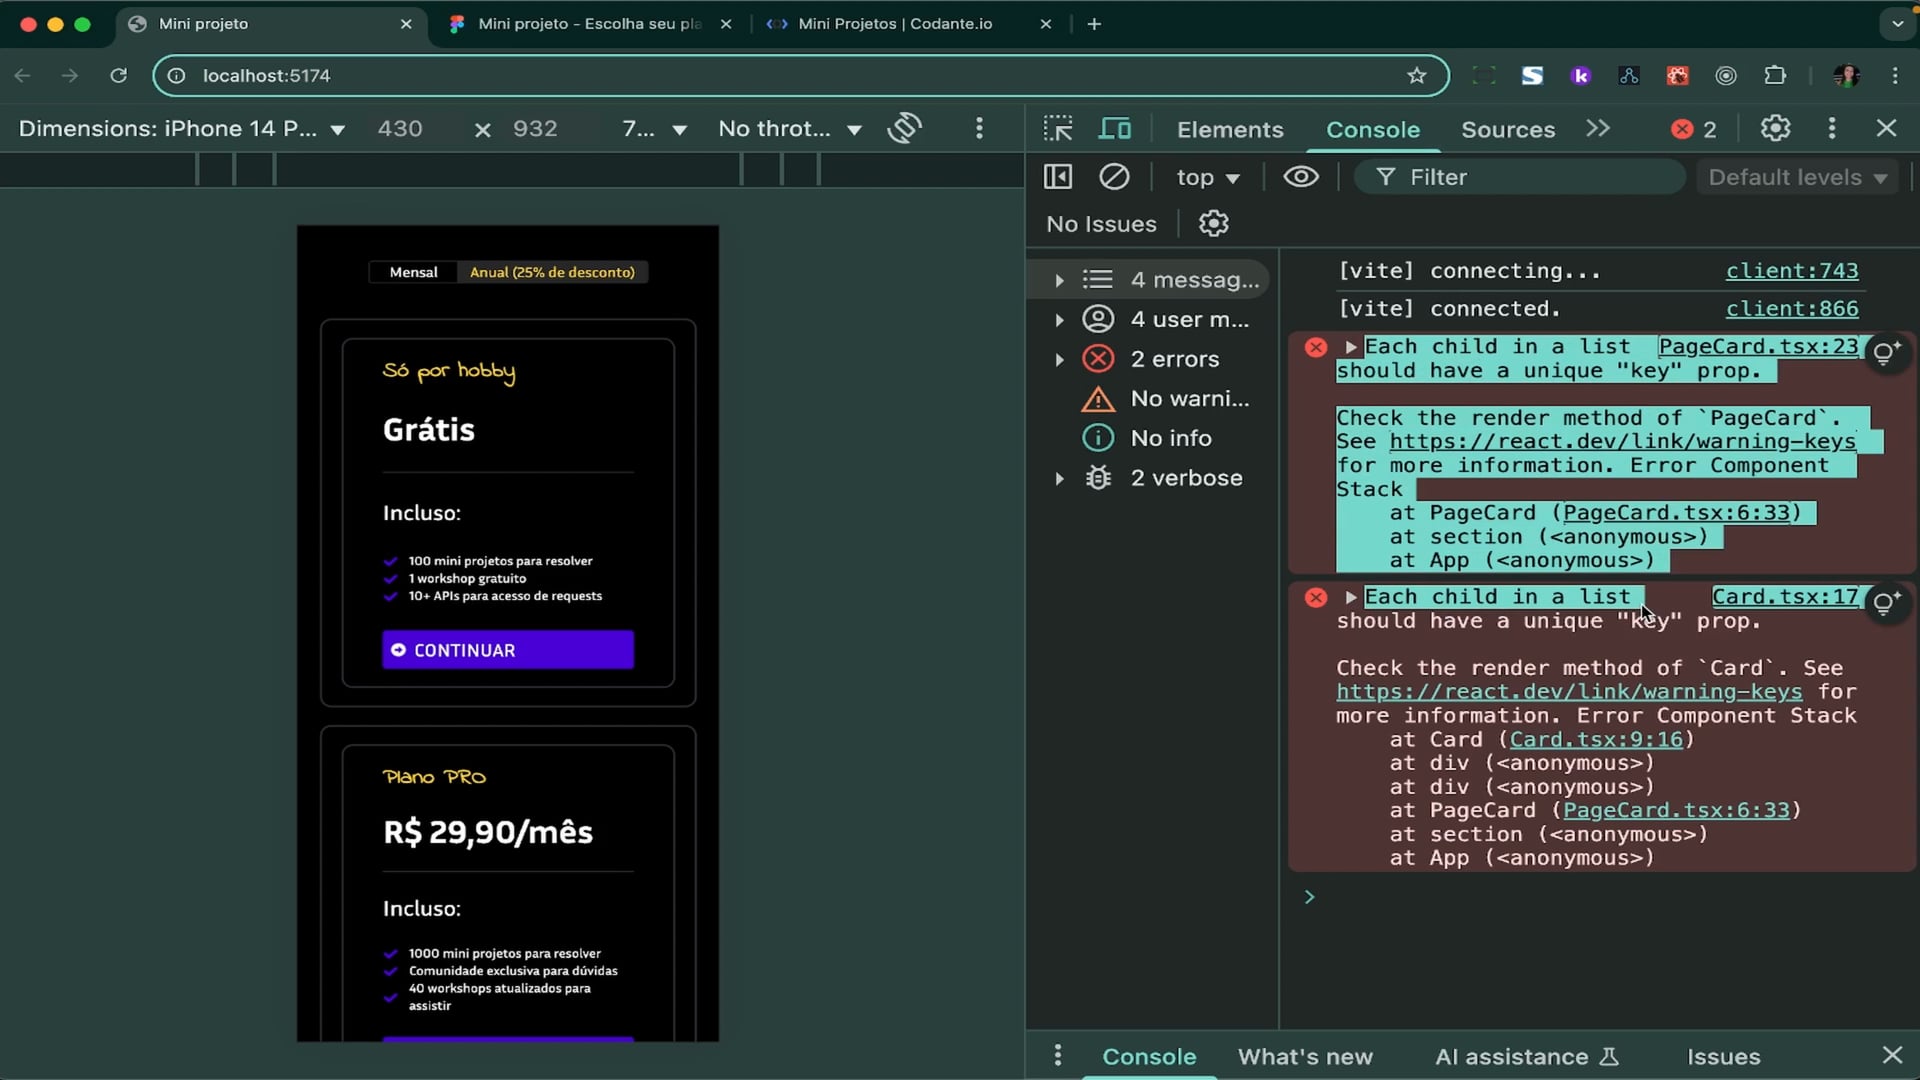
Task: Click the rotate device orientation icon
Action: click(x=904, y=128)
